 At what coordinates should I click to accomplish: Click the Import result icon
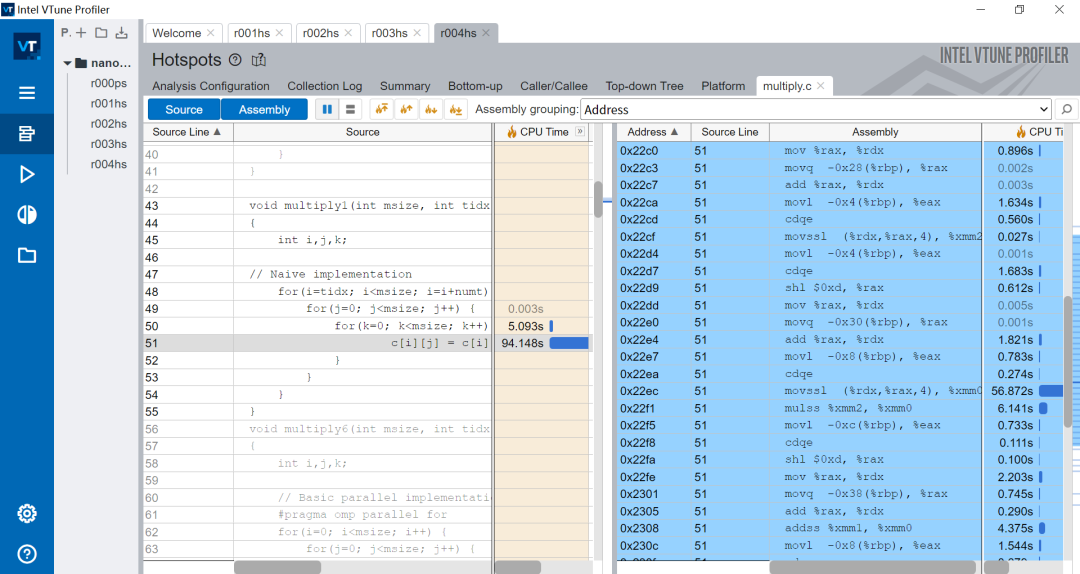tap(122, 32)
